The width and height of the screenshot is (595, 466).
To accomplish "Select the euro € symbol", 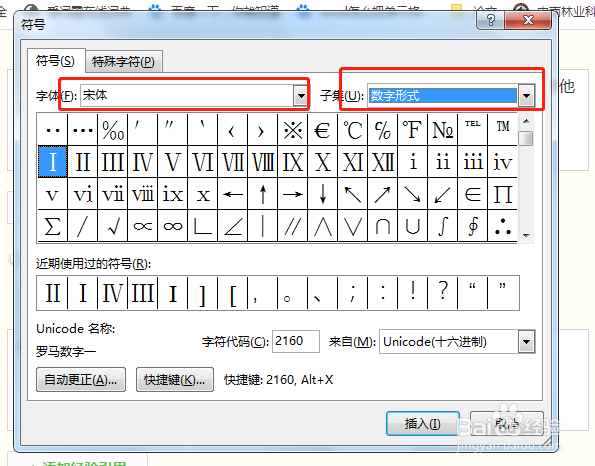I will [323, 130].
